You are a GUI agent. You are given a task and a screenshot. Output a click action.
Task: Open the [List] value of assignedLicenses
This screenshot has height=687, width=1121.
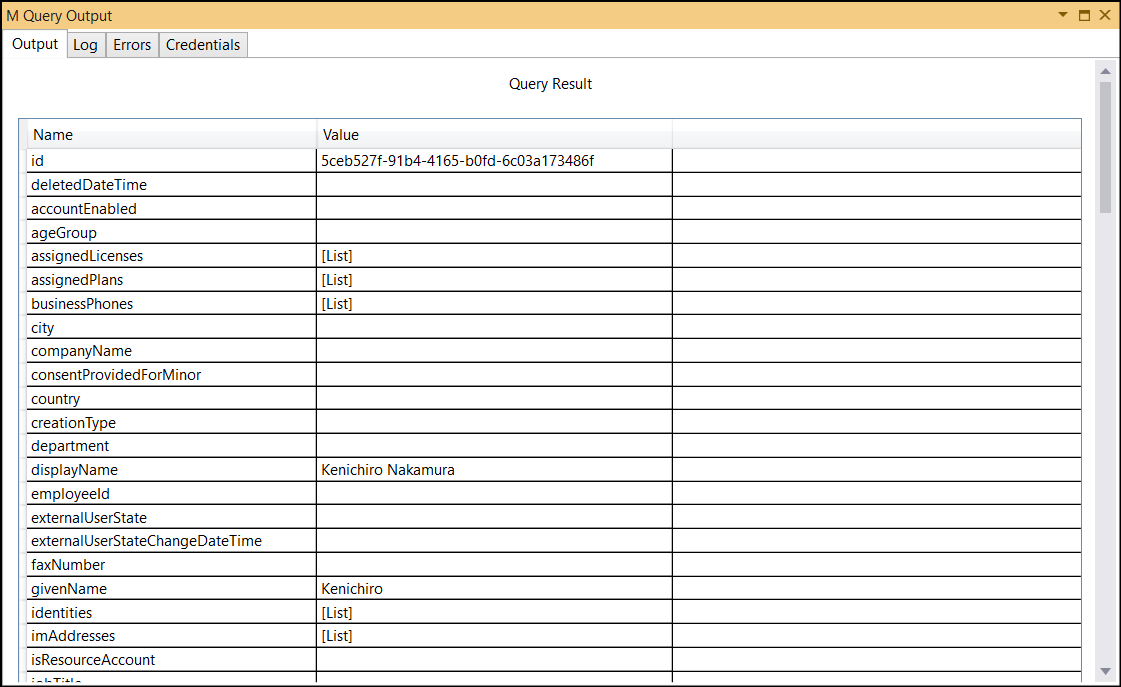pyautogui.click(x=494, y=256)
